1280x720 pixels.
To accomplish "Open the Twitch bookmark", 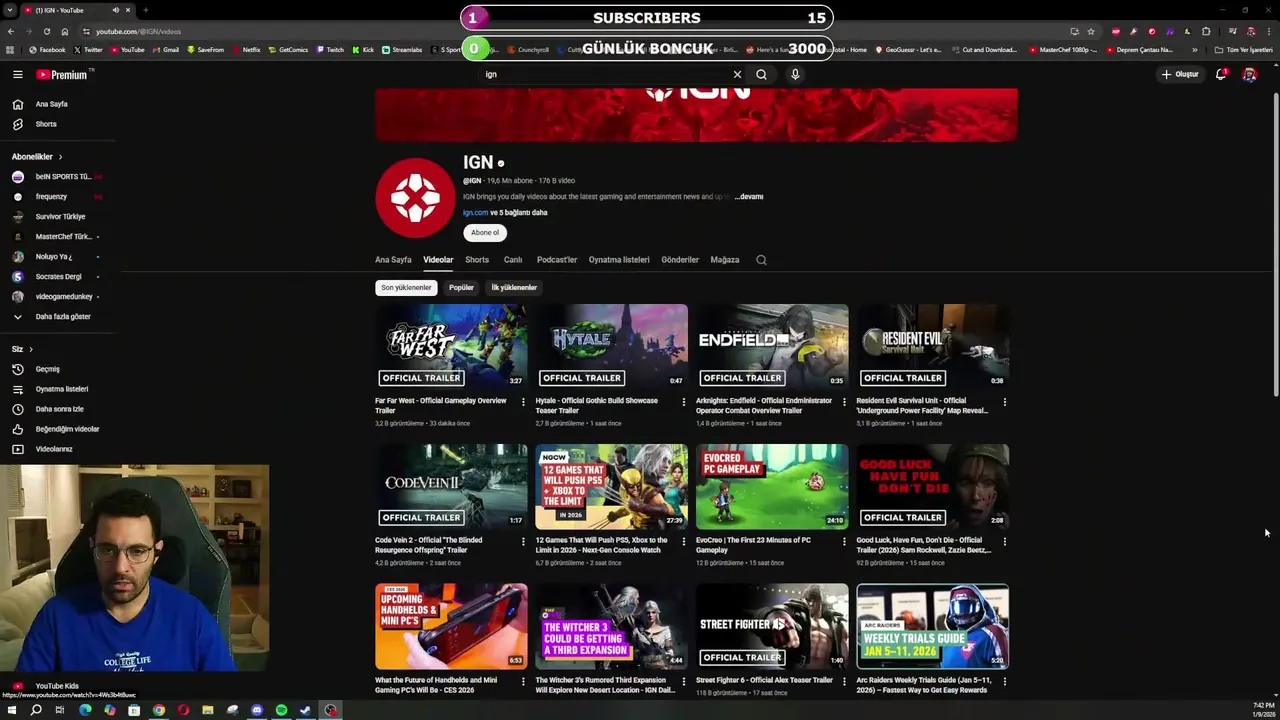I will (x=330, y=50).
